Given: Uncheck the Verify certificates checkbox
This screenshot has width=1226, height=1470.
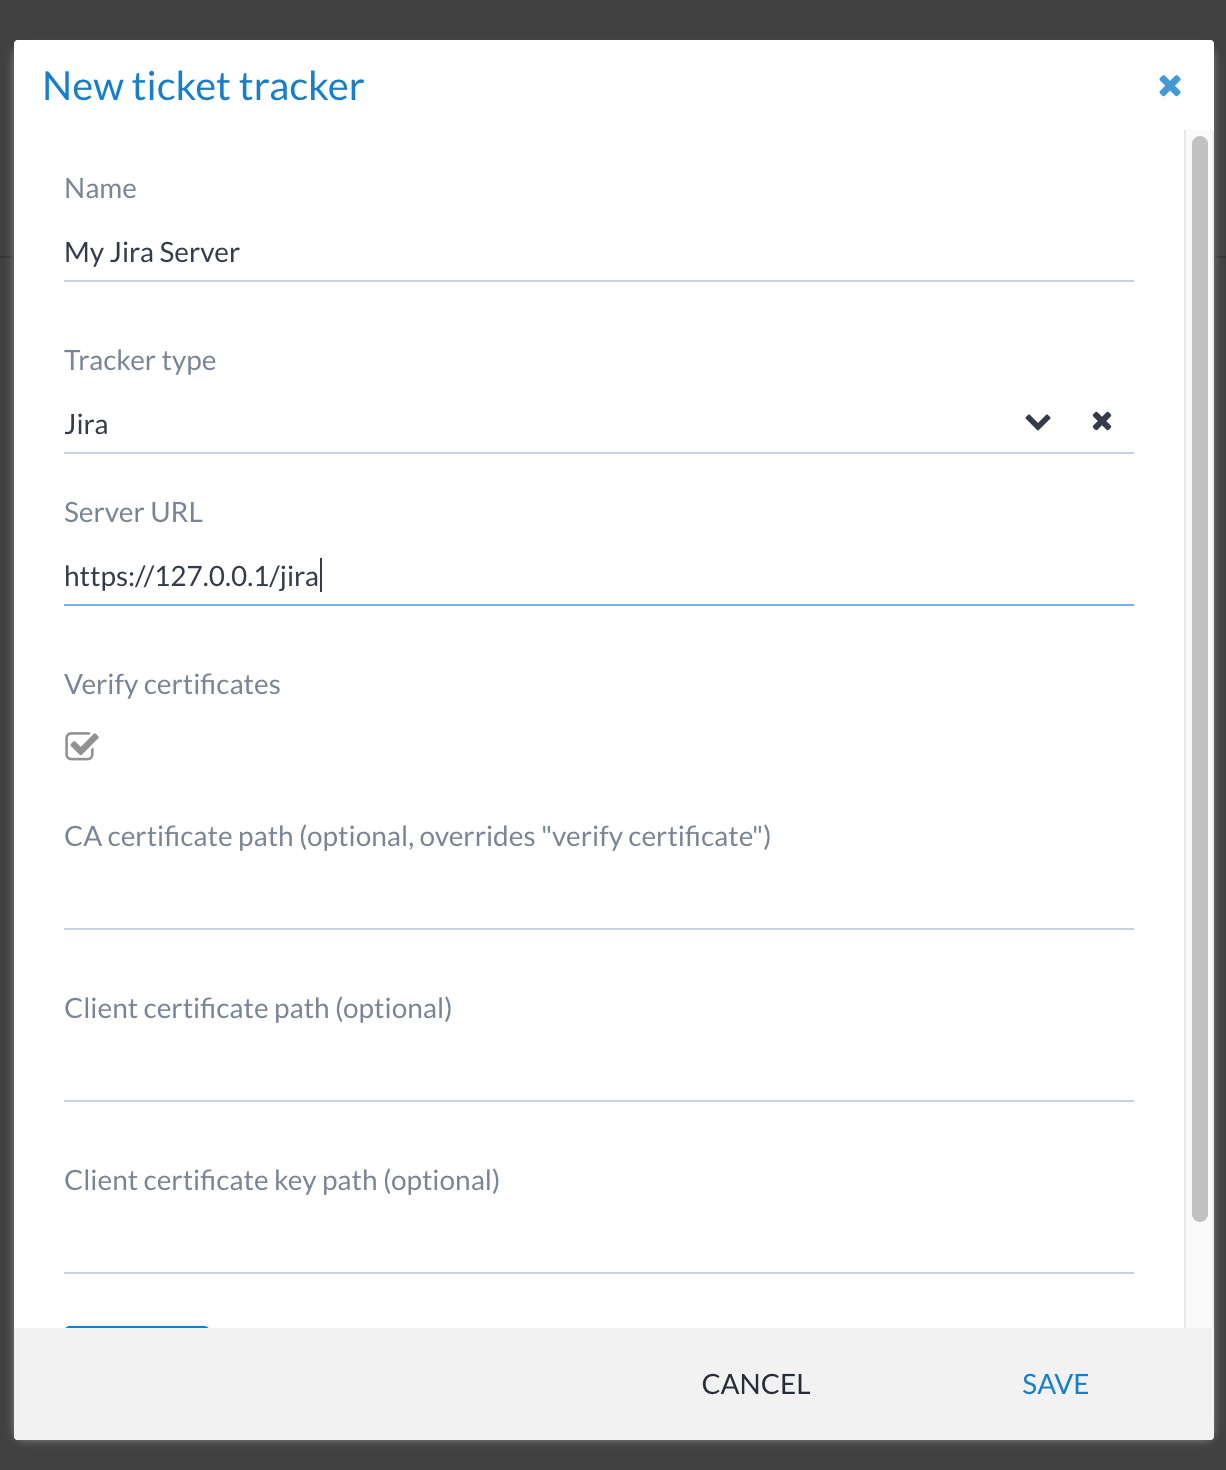Looking at the screenshot, I should [x=81, y=746].
